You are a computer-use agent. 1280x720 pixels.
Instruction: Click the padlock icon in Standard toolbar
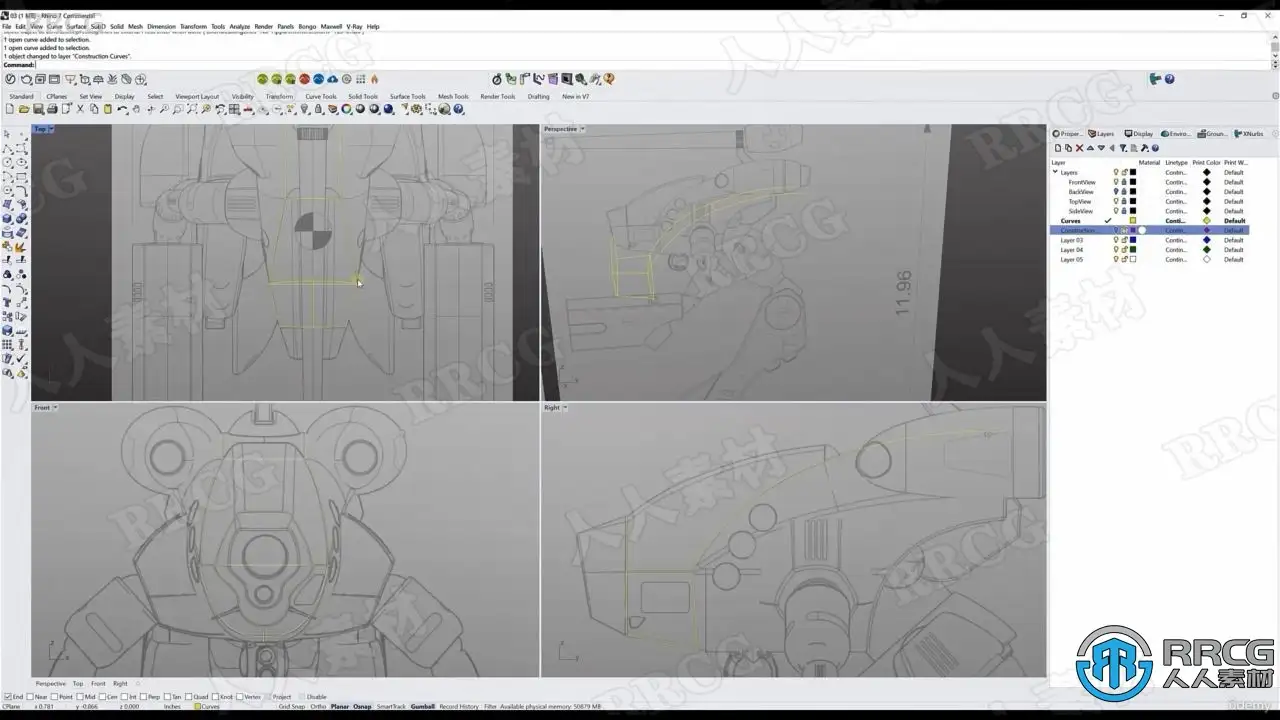(x=318, y=109)
